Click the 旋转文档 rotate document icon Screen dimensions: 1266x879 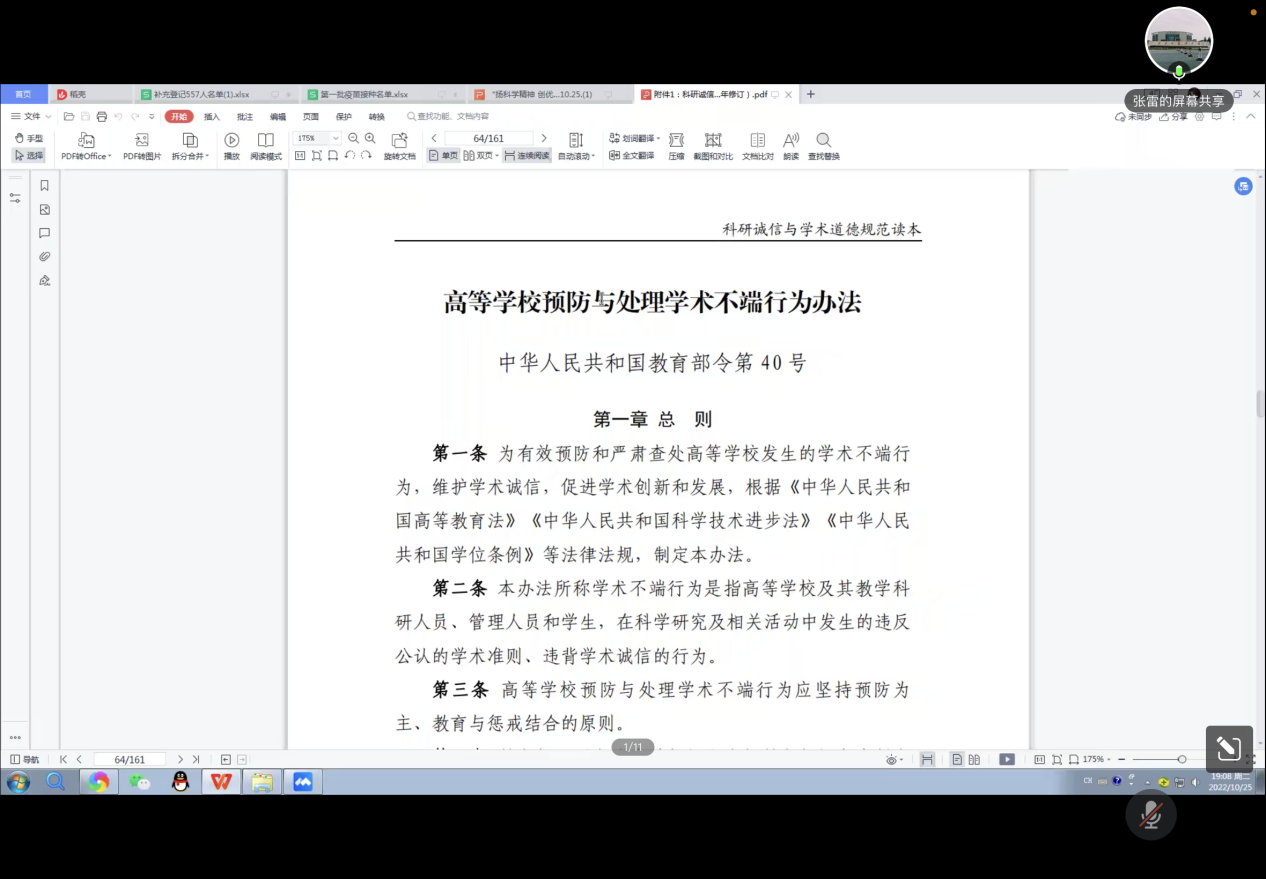coord(399,140)
